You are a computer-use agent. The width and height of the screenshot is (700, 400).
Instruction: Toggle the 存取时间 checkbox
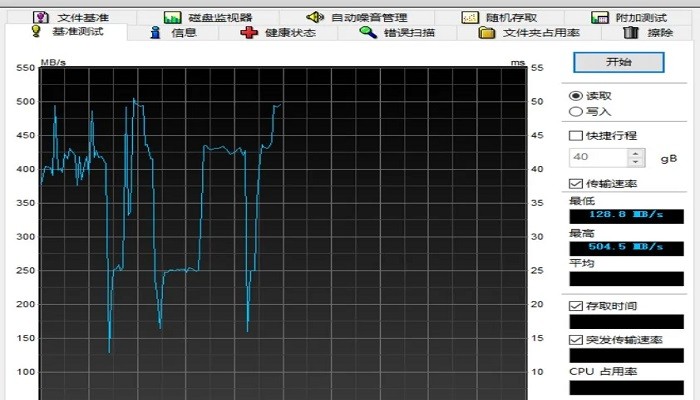(x=575, y=305)
